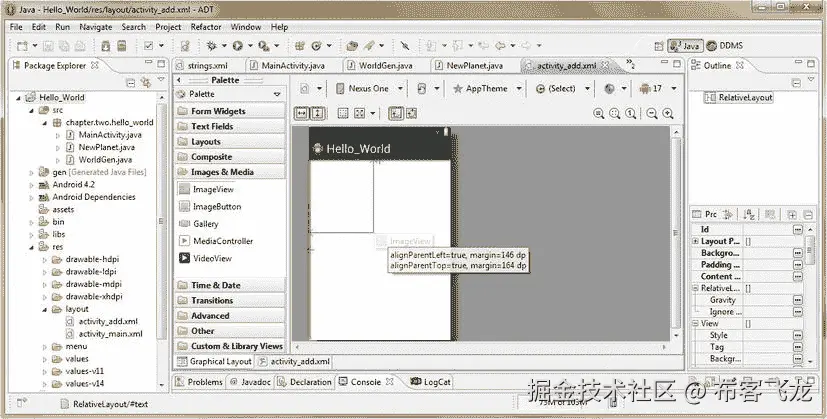The width and height of the screenshot is (827, 419).
Task: Select RelativeLayout in the Outline panel
Action: 738,98
